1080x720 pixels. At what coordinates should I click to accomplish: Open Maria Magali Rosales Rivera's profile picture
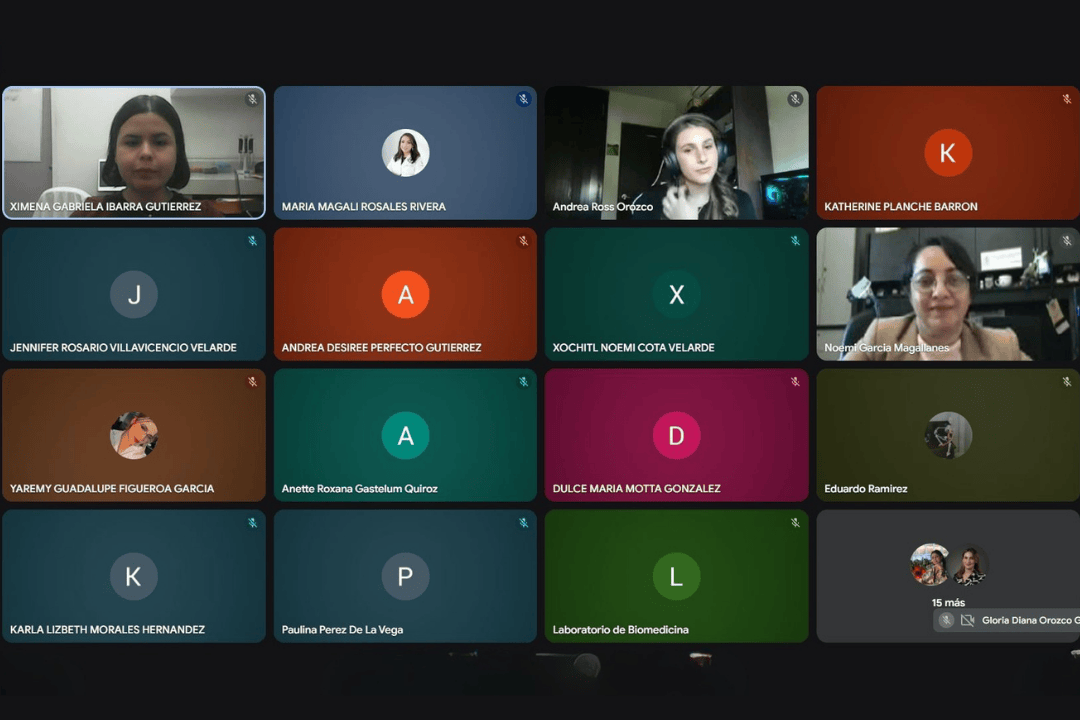[x=405, y=153]
